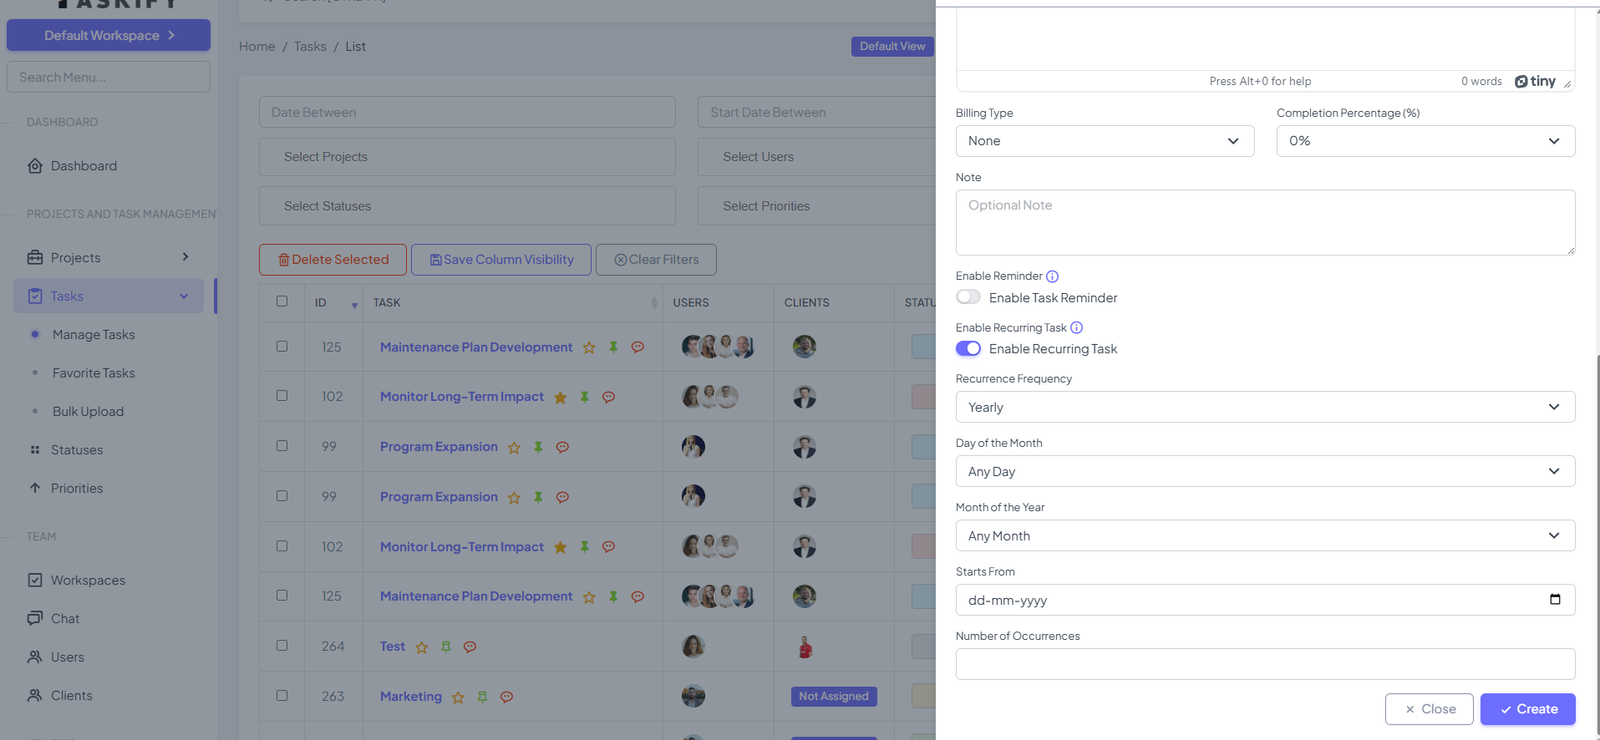The width and height of the screenshot is (1600, 740).
Task: Turn on Enable Task Reminder switch
Action: point(968,297)
